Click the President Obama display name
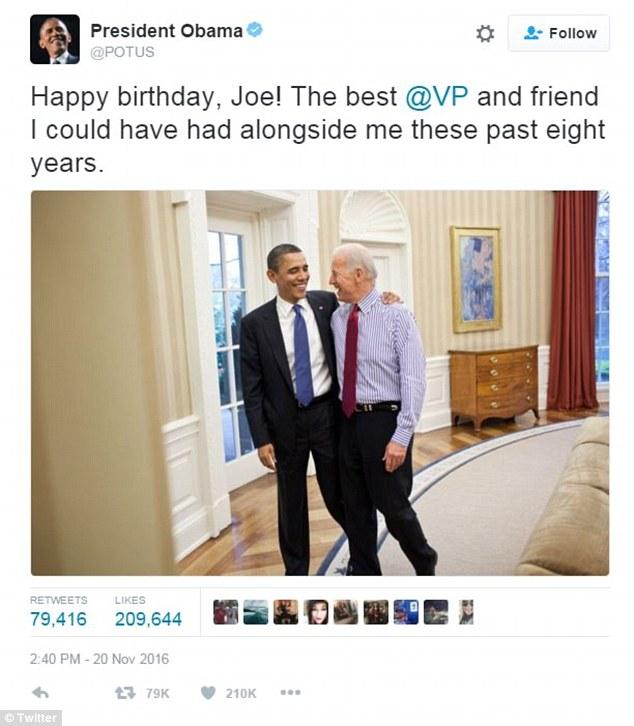Image resolution: width=634 pixels, height=726 pixels. coord(166,31)
